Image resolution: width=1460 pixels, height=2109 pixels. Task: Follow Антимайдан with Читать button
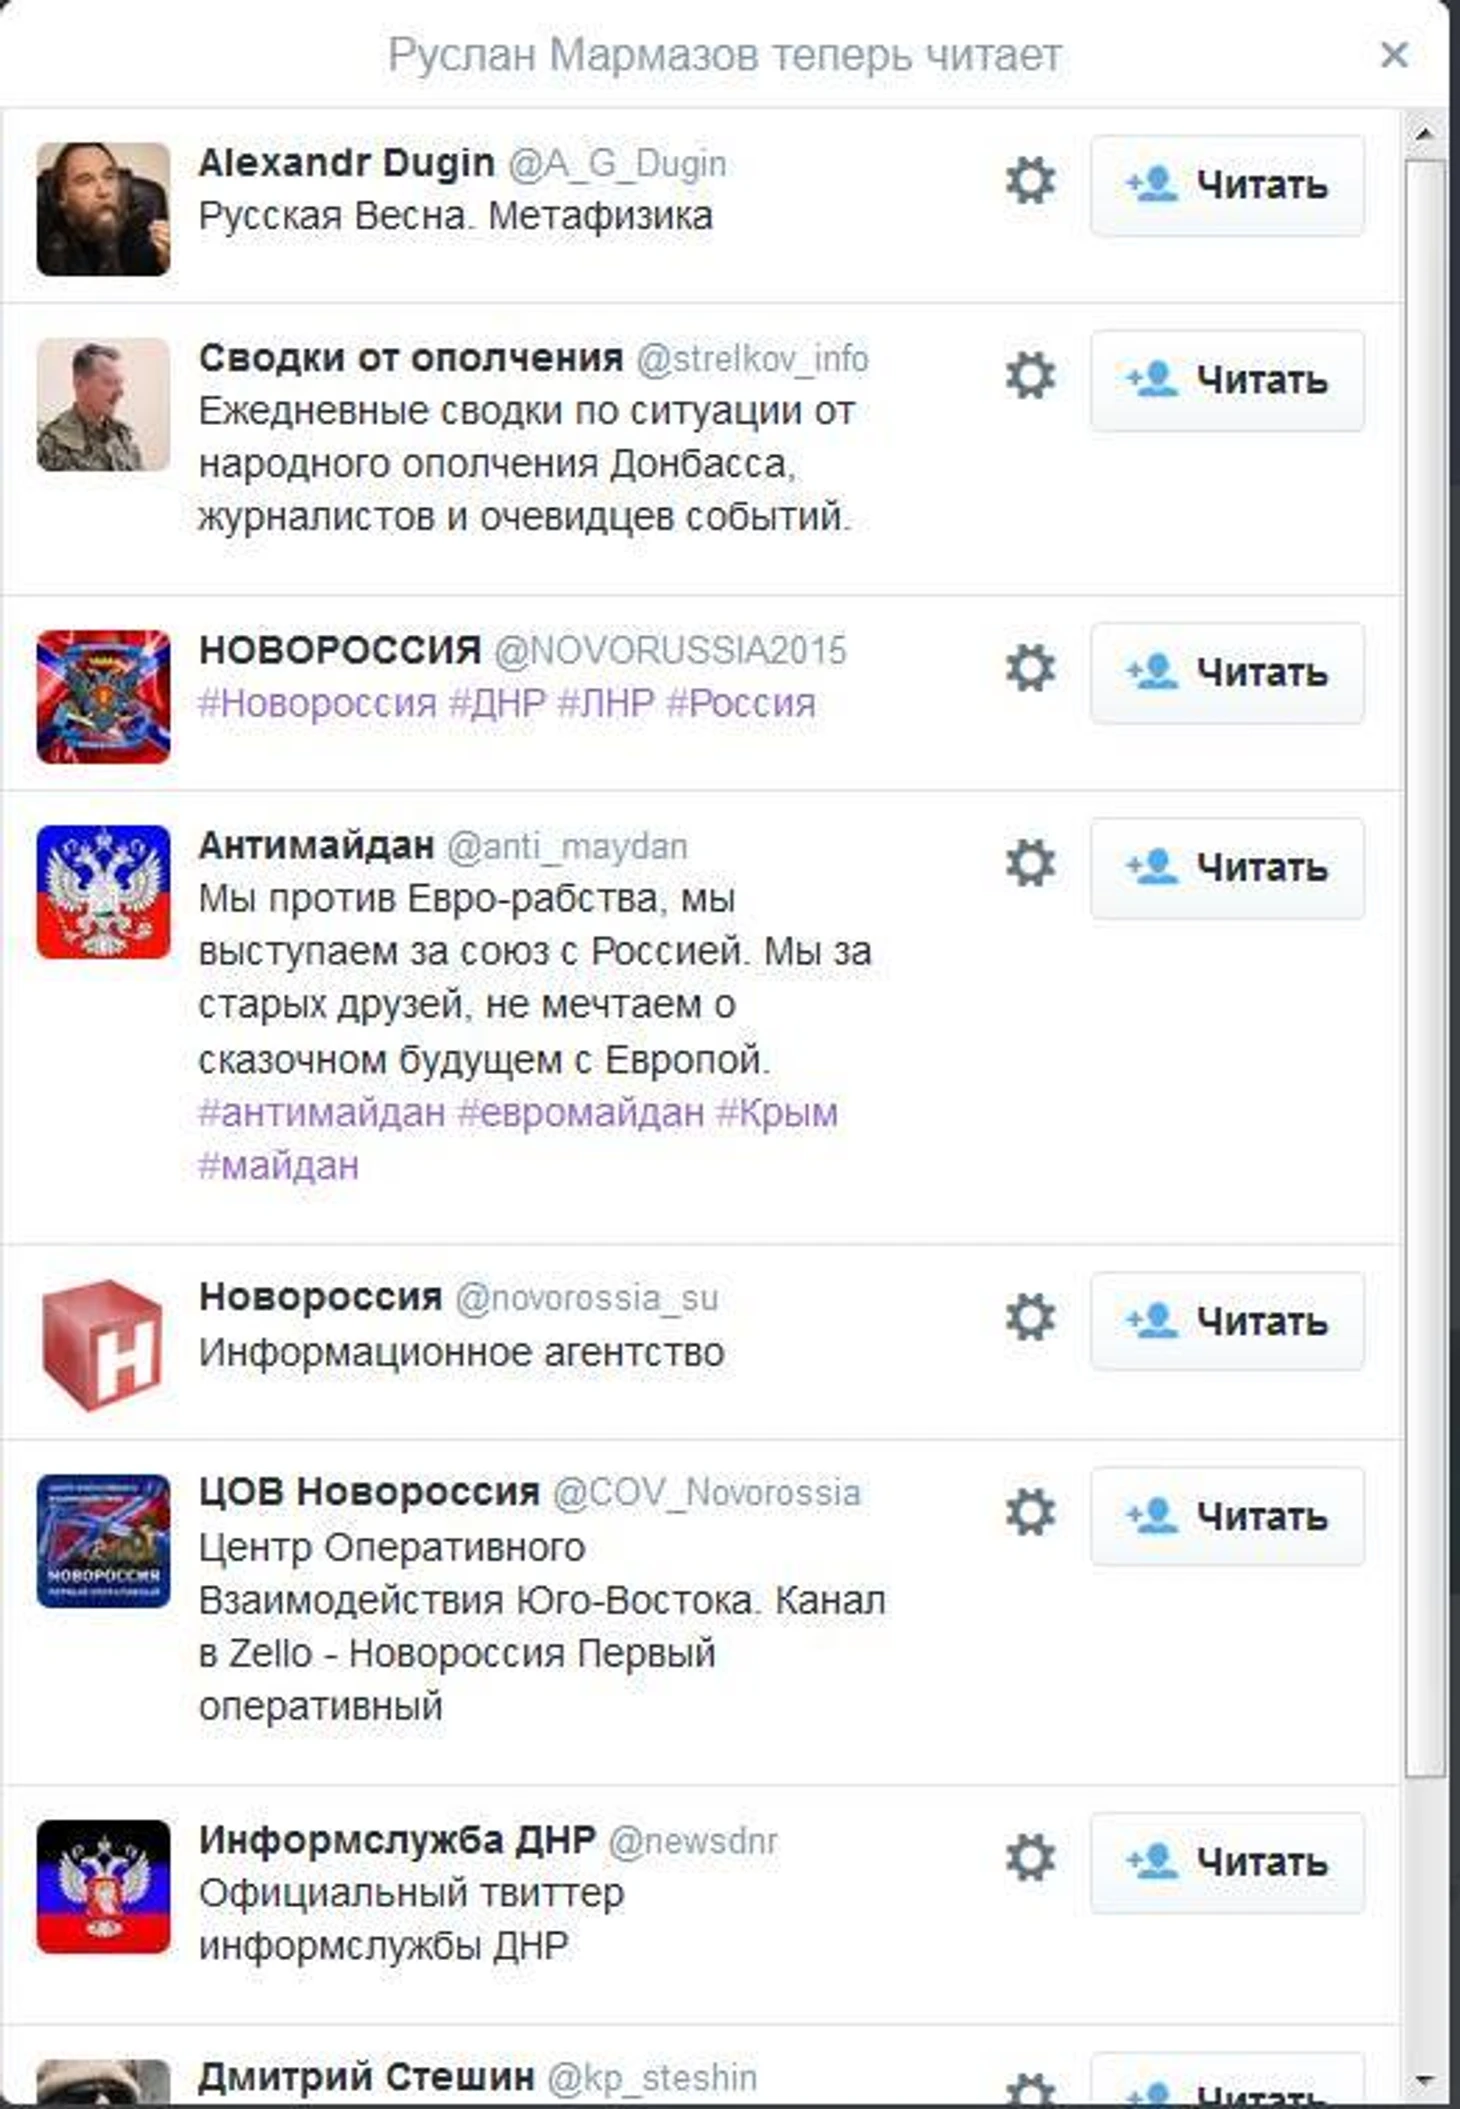click(1227, 867)
